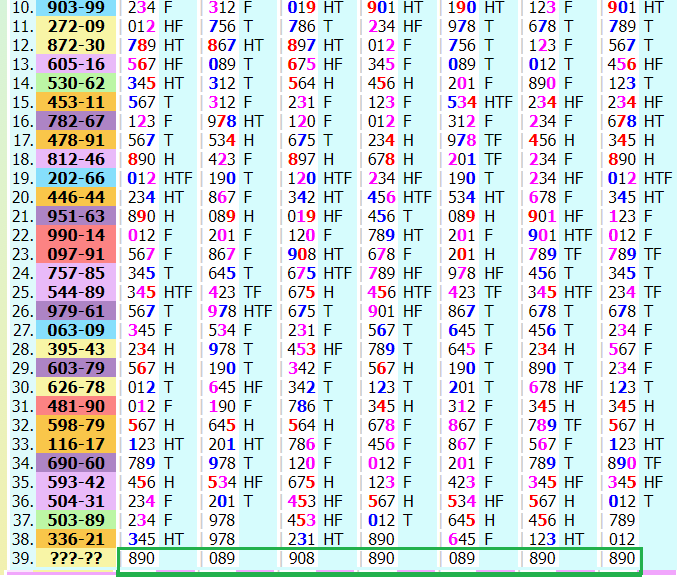Viewport: 679px width, 583px height.
Task: Click result 951-63
Action: (76, 216)
